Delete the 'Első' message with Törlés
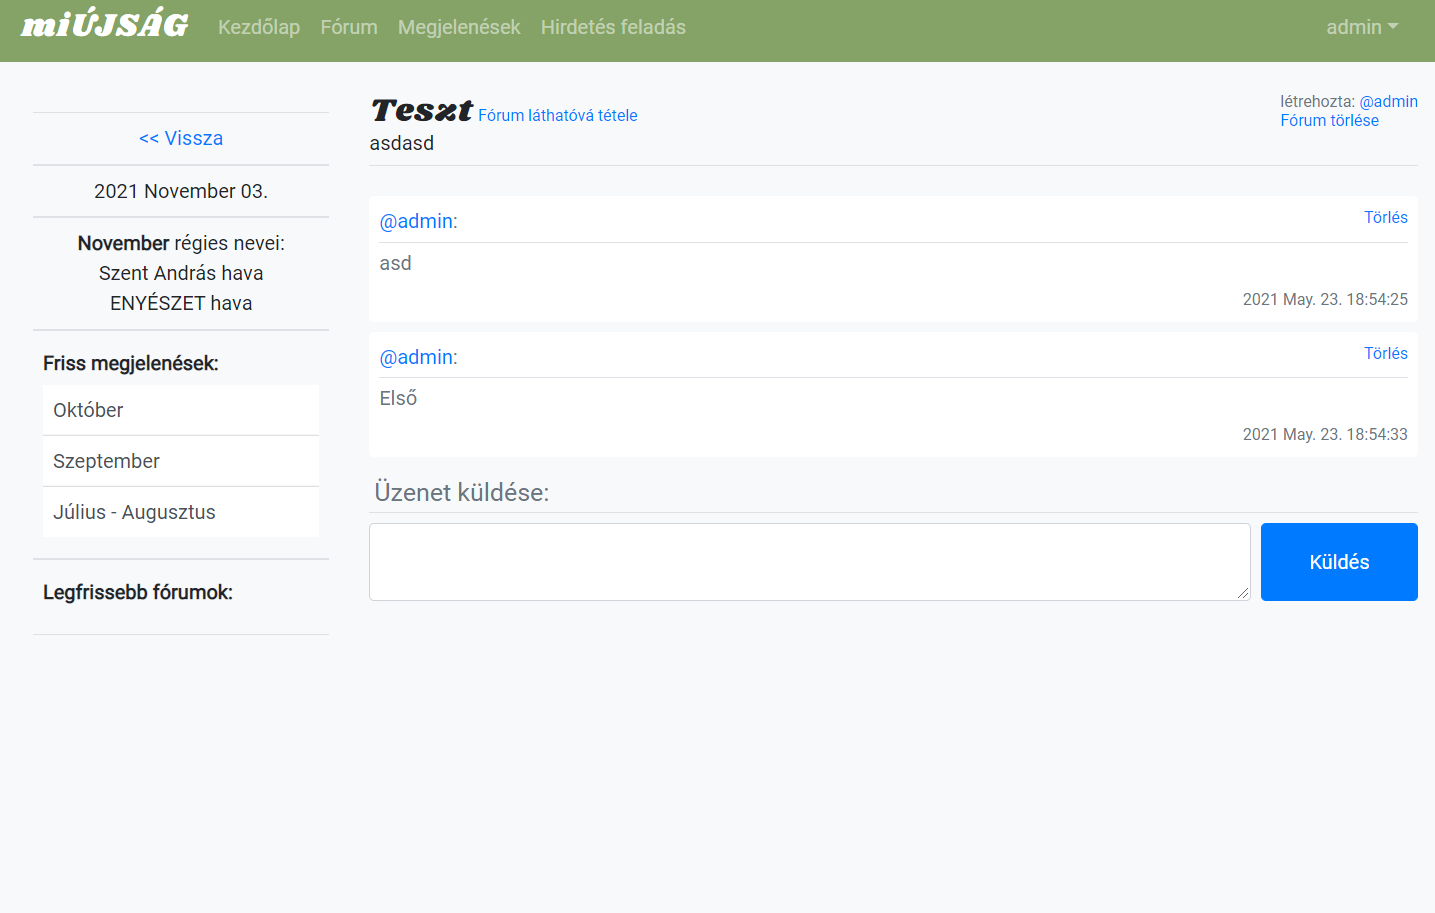Image resolution: width=1435 pixels, height=913 pixels. click(x=1385, y=353)
